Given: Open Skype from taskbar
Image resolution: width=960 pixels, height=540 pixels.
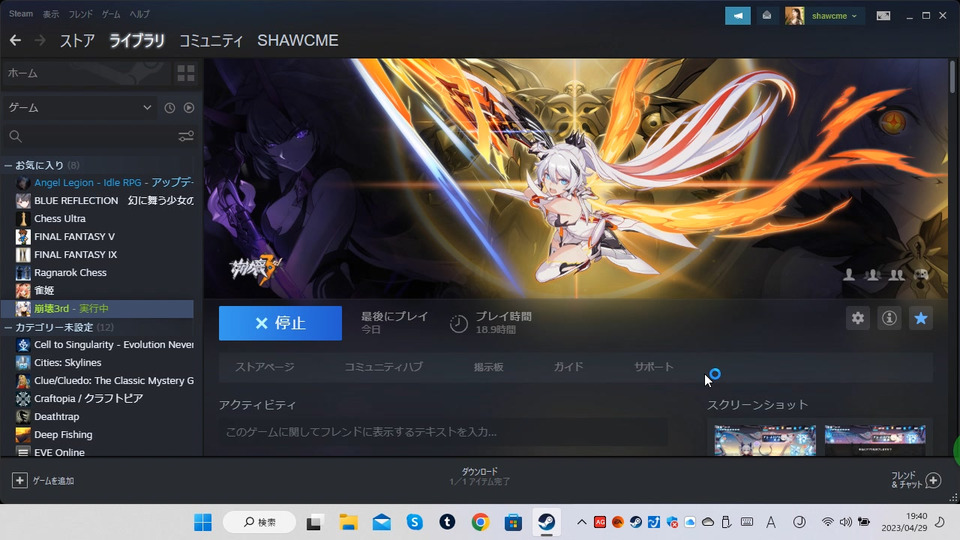Looking at the screenshot, I should point(414,522).
